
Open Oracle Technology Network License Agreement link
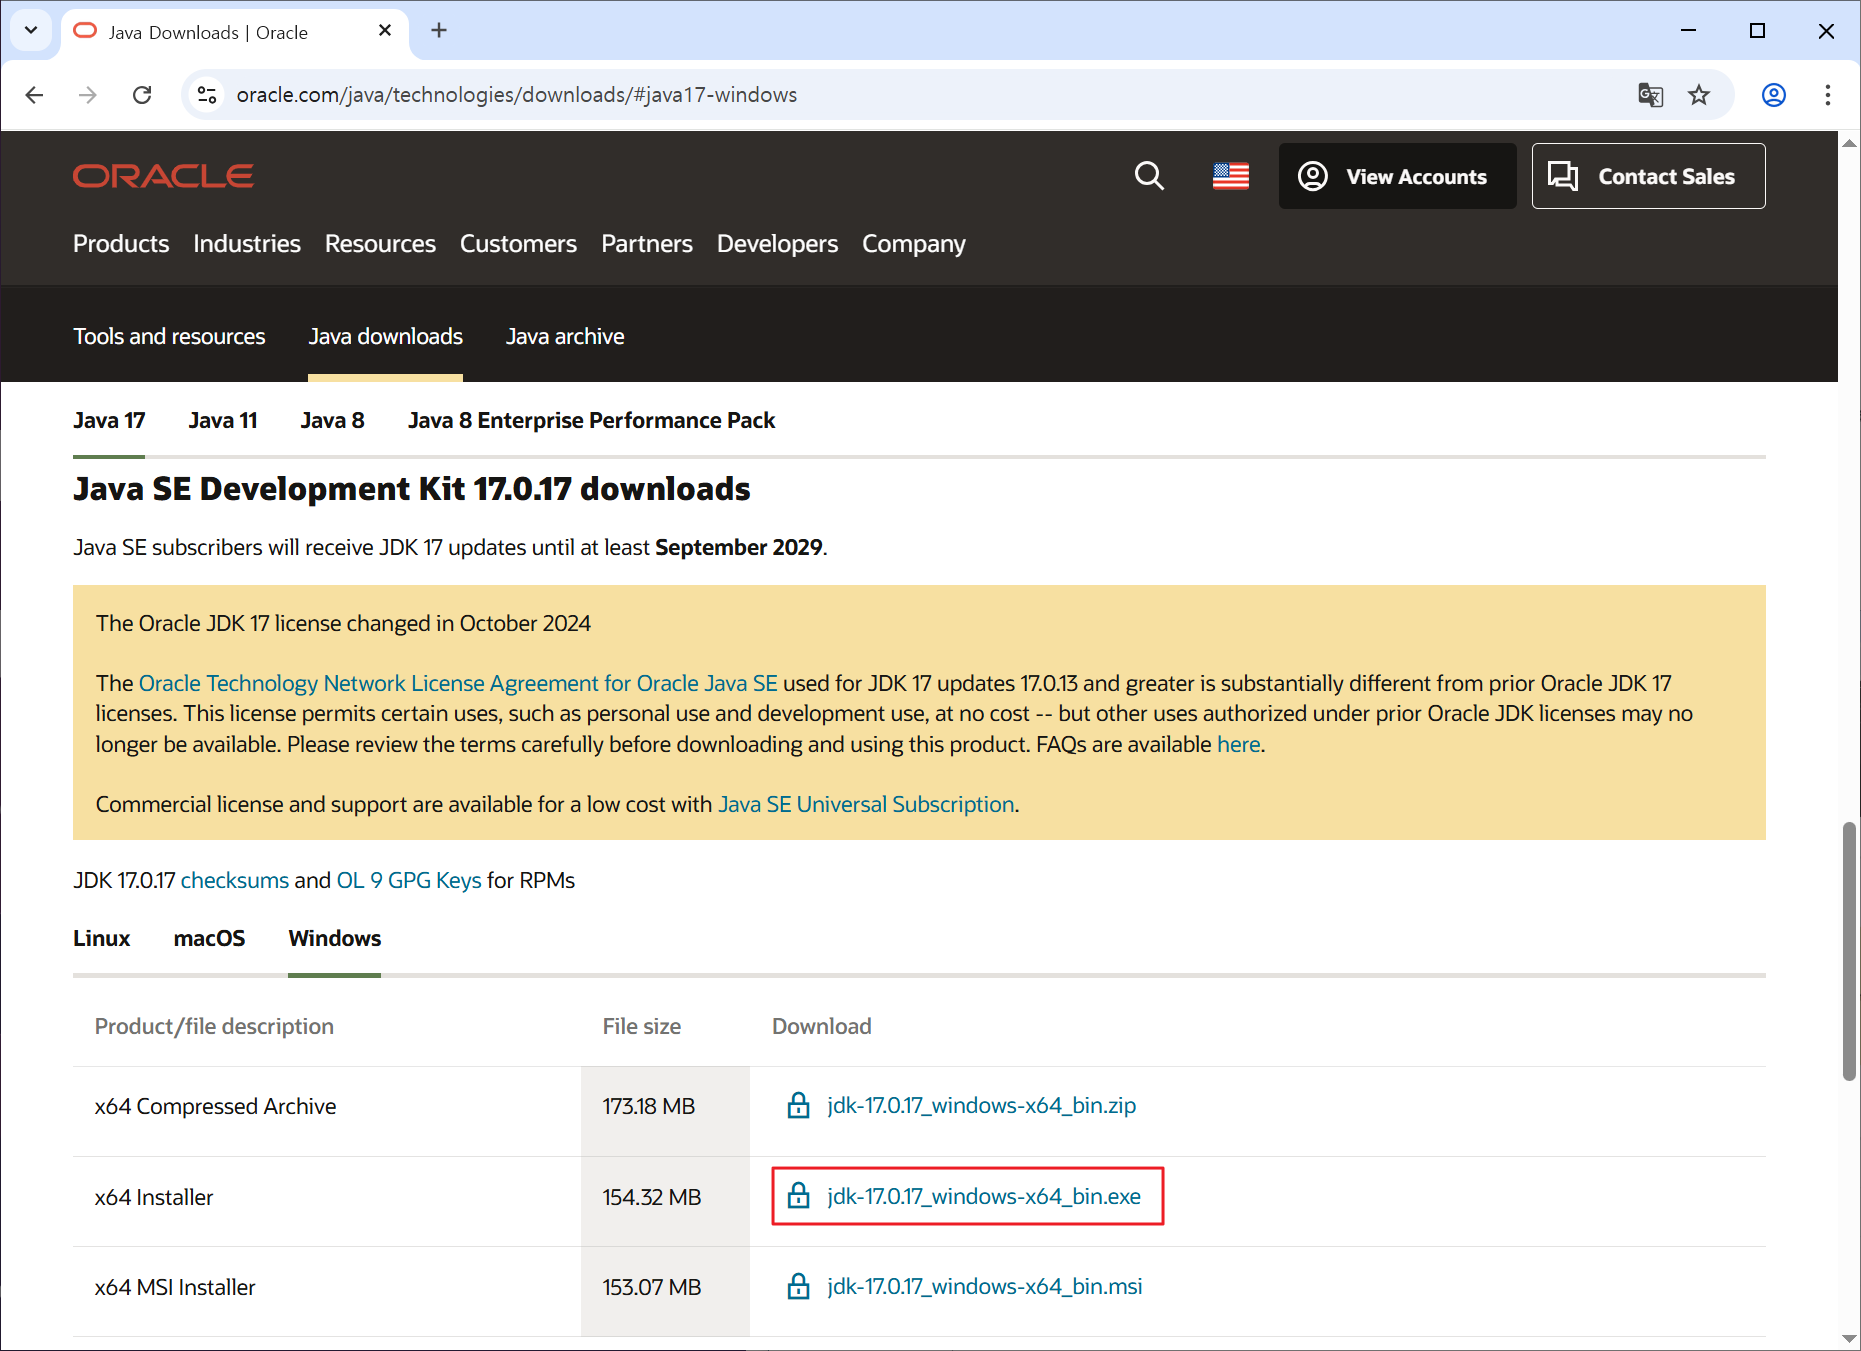tap(458, 684)
